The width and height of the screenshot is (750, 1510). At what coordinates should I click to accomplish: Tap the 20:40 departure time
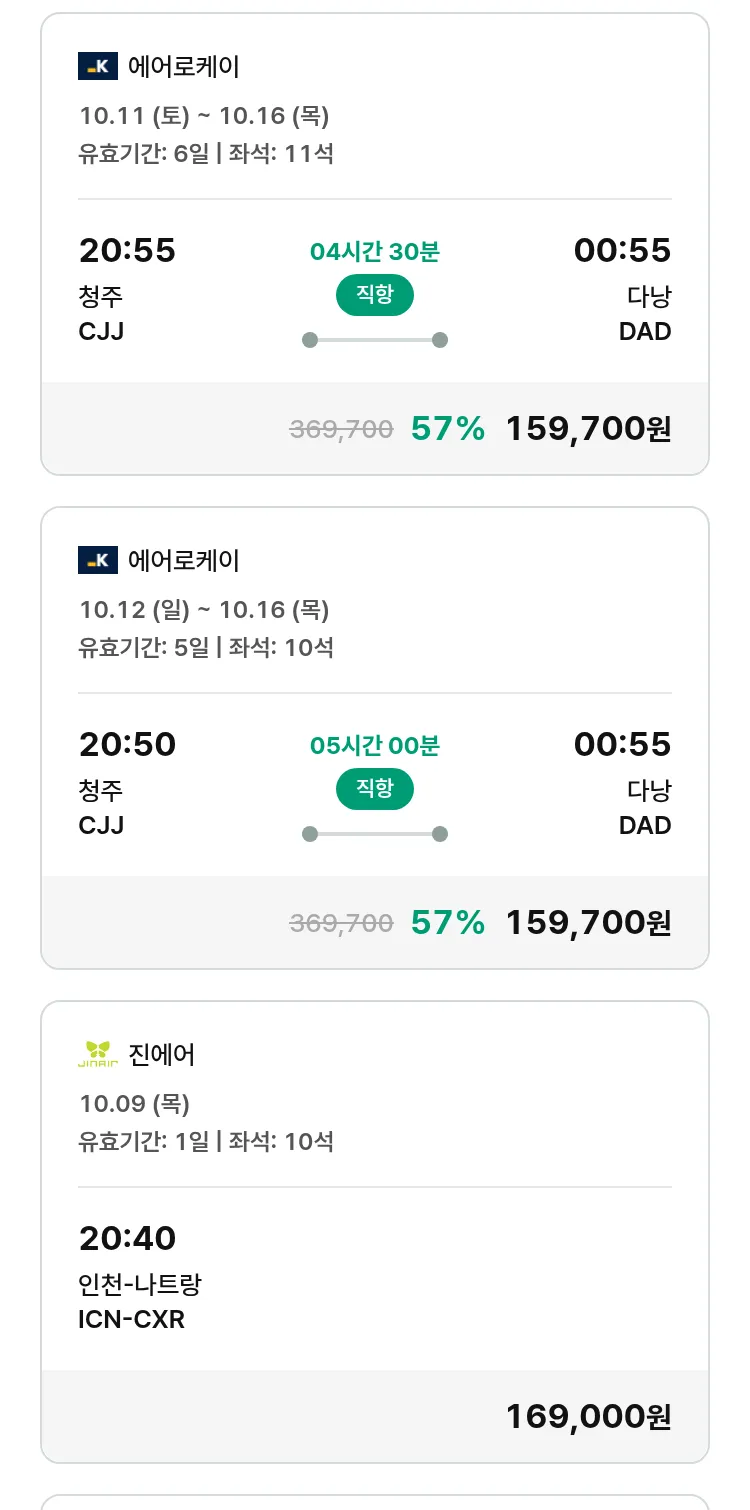coord(127,1238)
